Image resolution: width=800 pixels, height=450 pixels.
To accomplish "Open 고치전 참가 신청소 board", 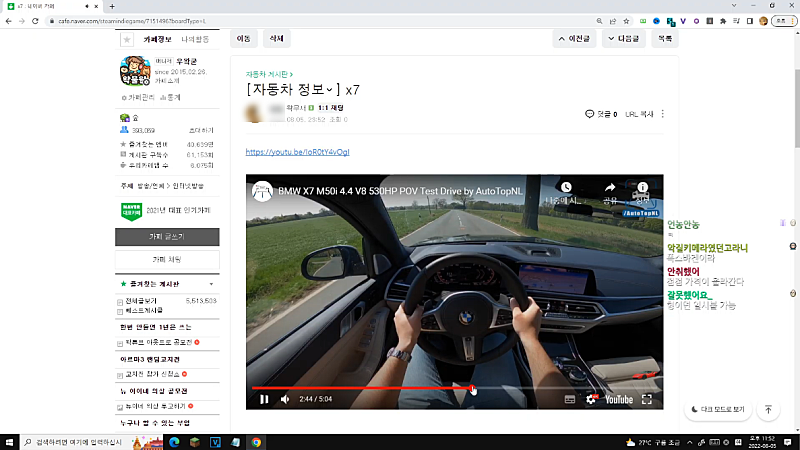I will pos(153,374).
